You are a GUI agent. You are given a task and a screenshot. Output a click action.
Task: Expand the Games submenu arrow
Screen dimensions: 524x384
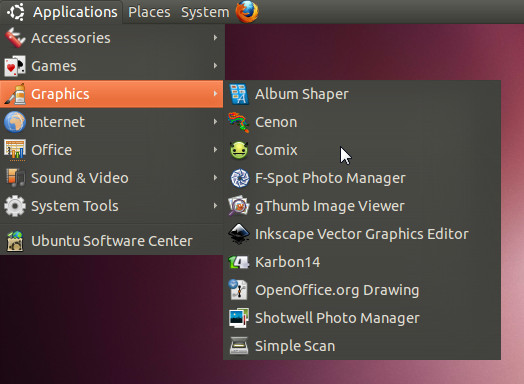[216, 66]
